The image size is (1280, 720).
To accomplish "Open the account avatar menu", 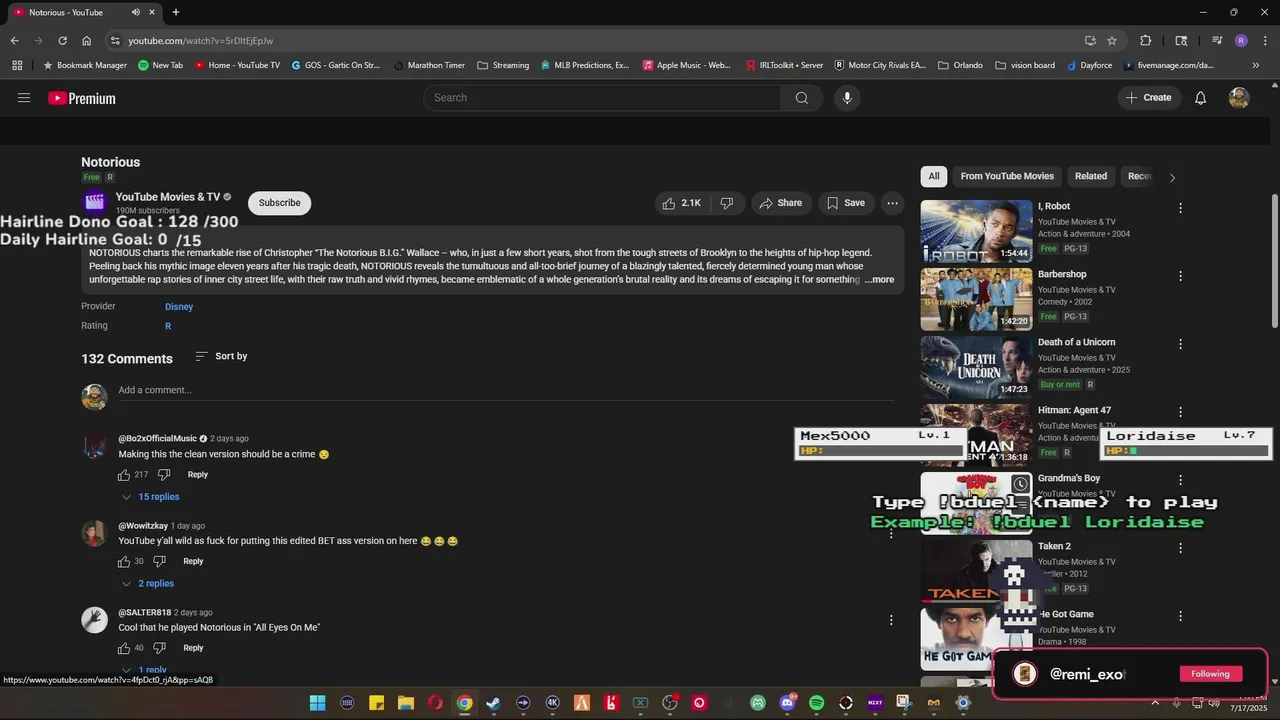I will coord(1239,98).
